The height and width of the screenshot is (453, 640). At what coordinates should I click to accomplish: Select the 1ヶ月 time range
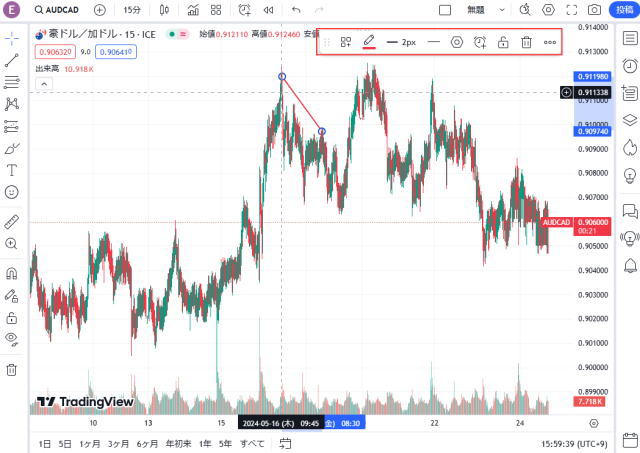click(x=89, y=444)
